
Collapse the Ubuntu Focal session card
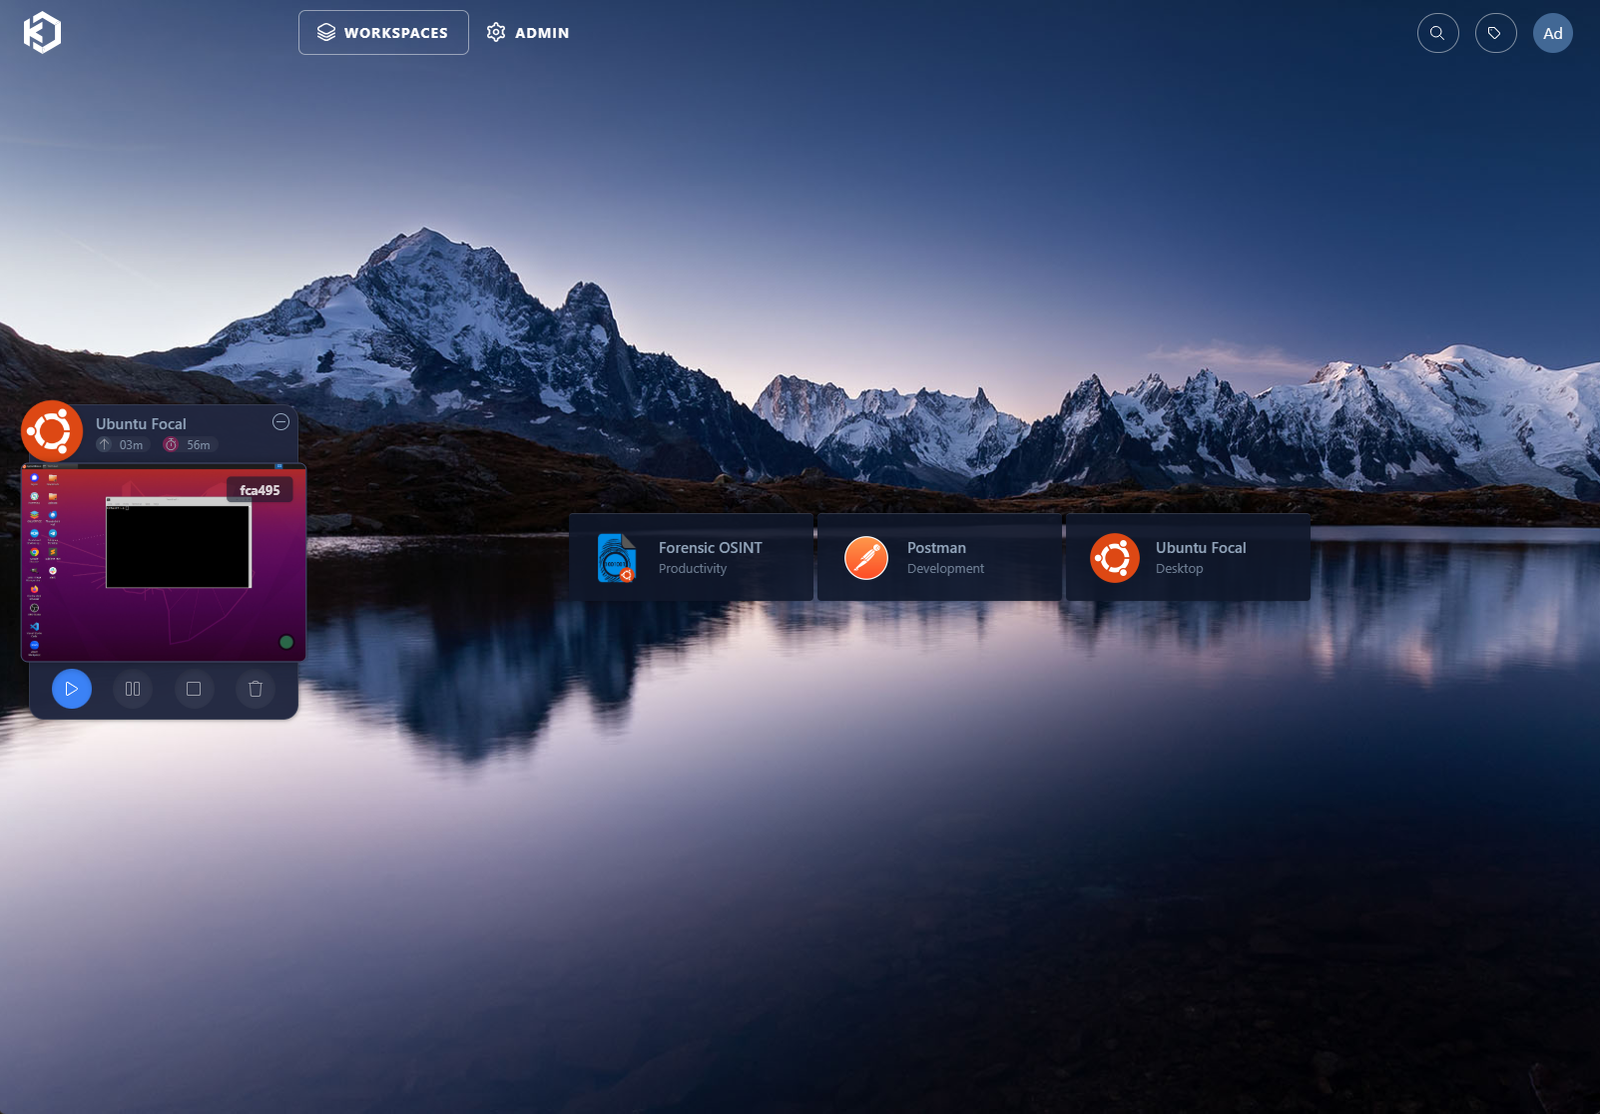click(281, 422)
